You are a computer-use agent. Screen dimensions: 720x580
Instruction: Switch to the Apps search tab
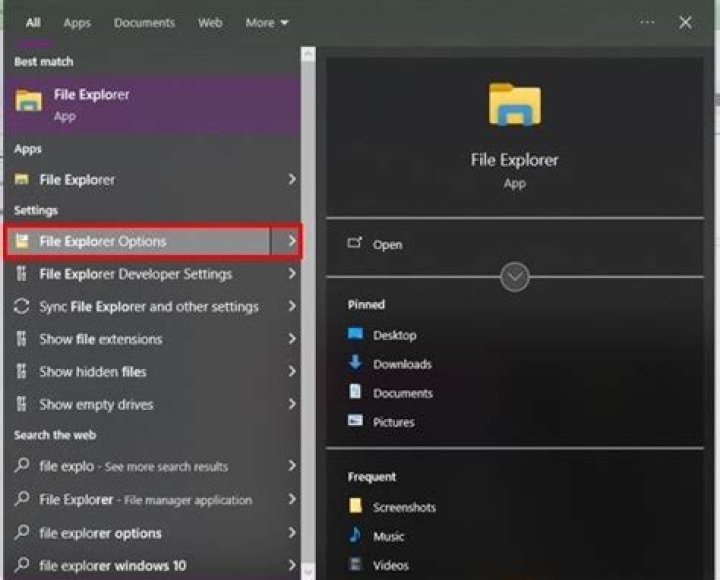click(77, 23)
